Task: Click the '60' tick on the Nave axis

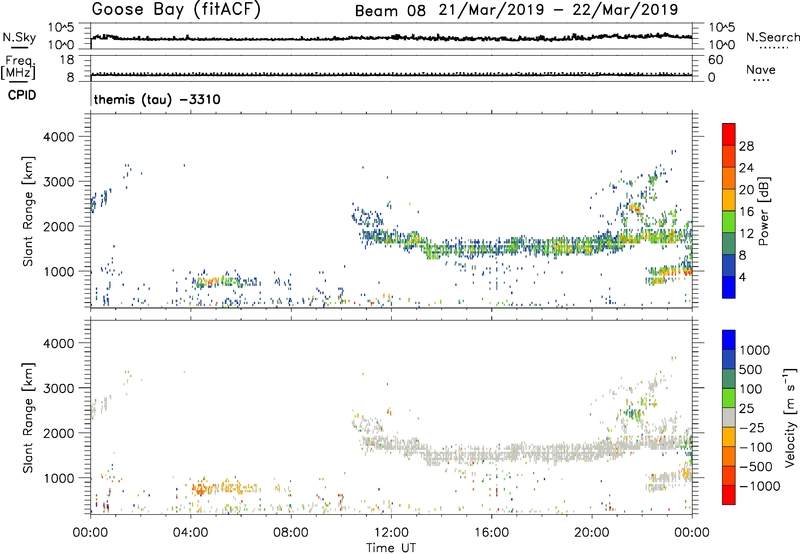Action: point(715,60)
